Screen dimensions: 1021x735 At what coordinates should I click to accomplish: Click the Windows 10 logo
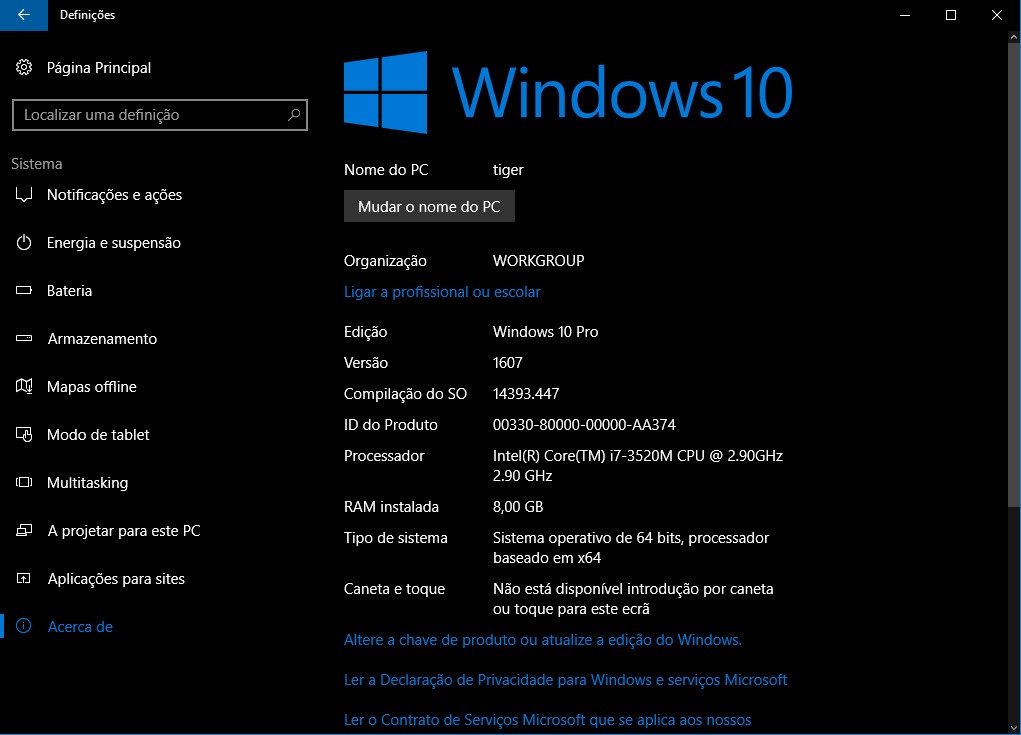click(x=568, y=92)
